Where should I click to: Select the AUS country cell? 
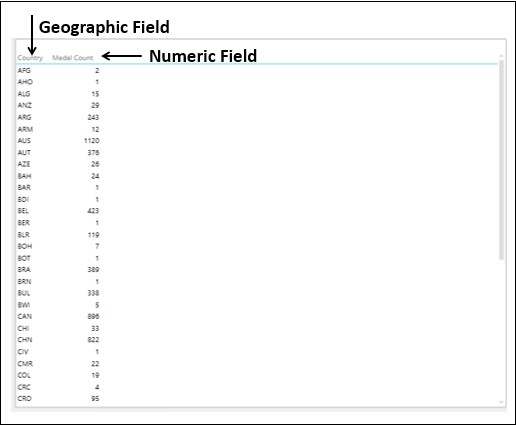point(24,141)
